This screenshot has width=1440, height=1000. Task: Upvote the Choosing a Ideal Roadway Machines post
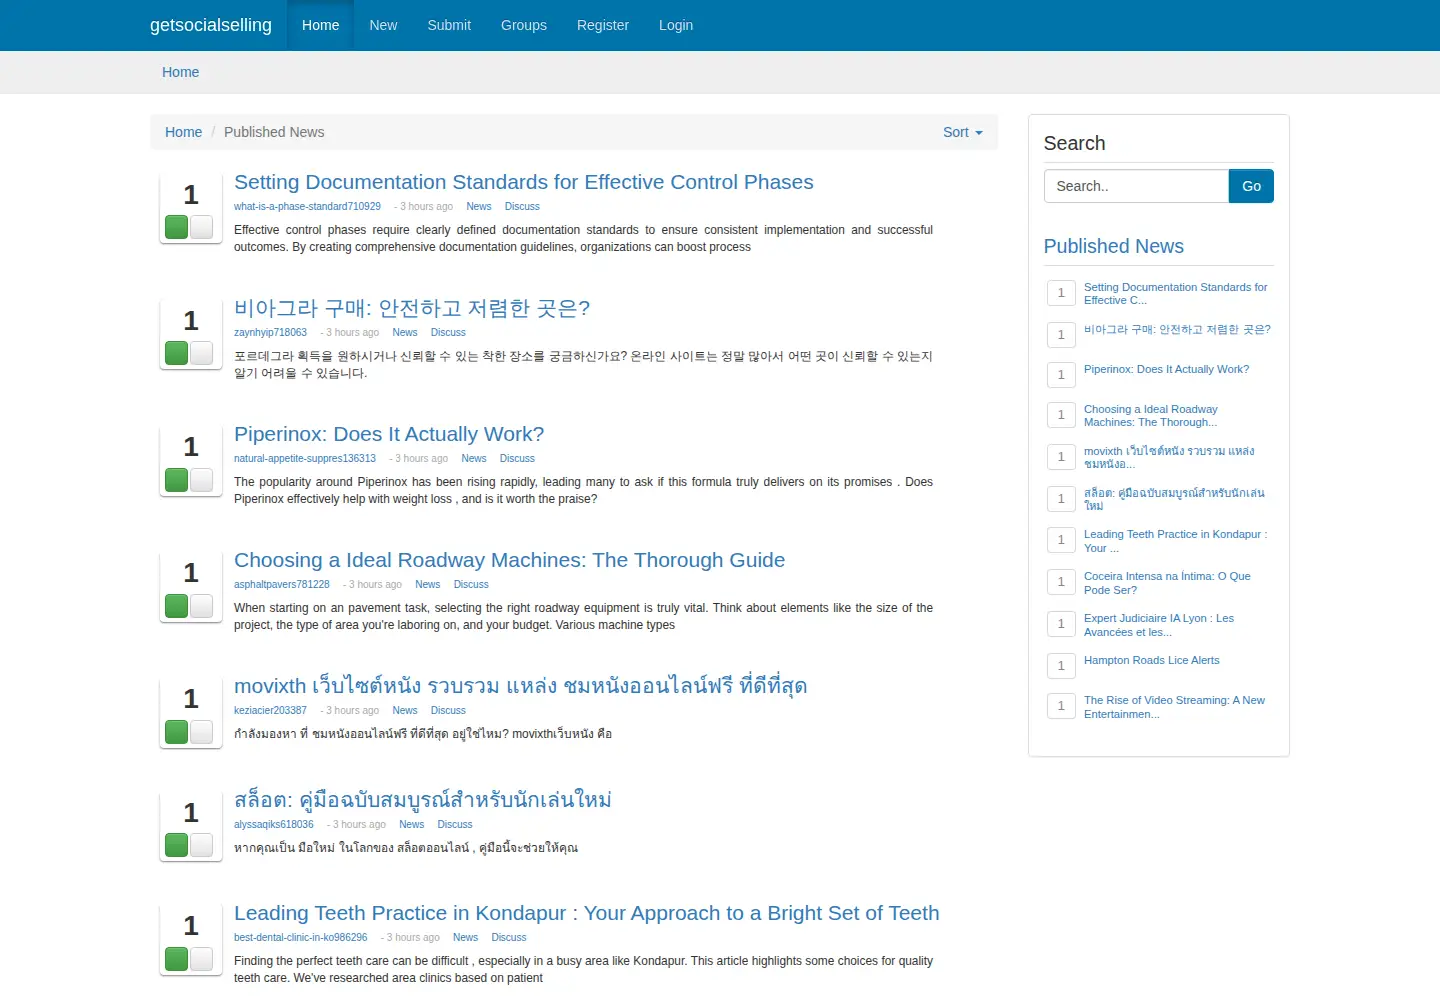(177, 605)
